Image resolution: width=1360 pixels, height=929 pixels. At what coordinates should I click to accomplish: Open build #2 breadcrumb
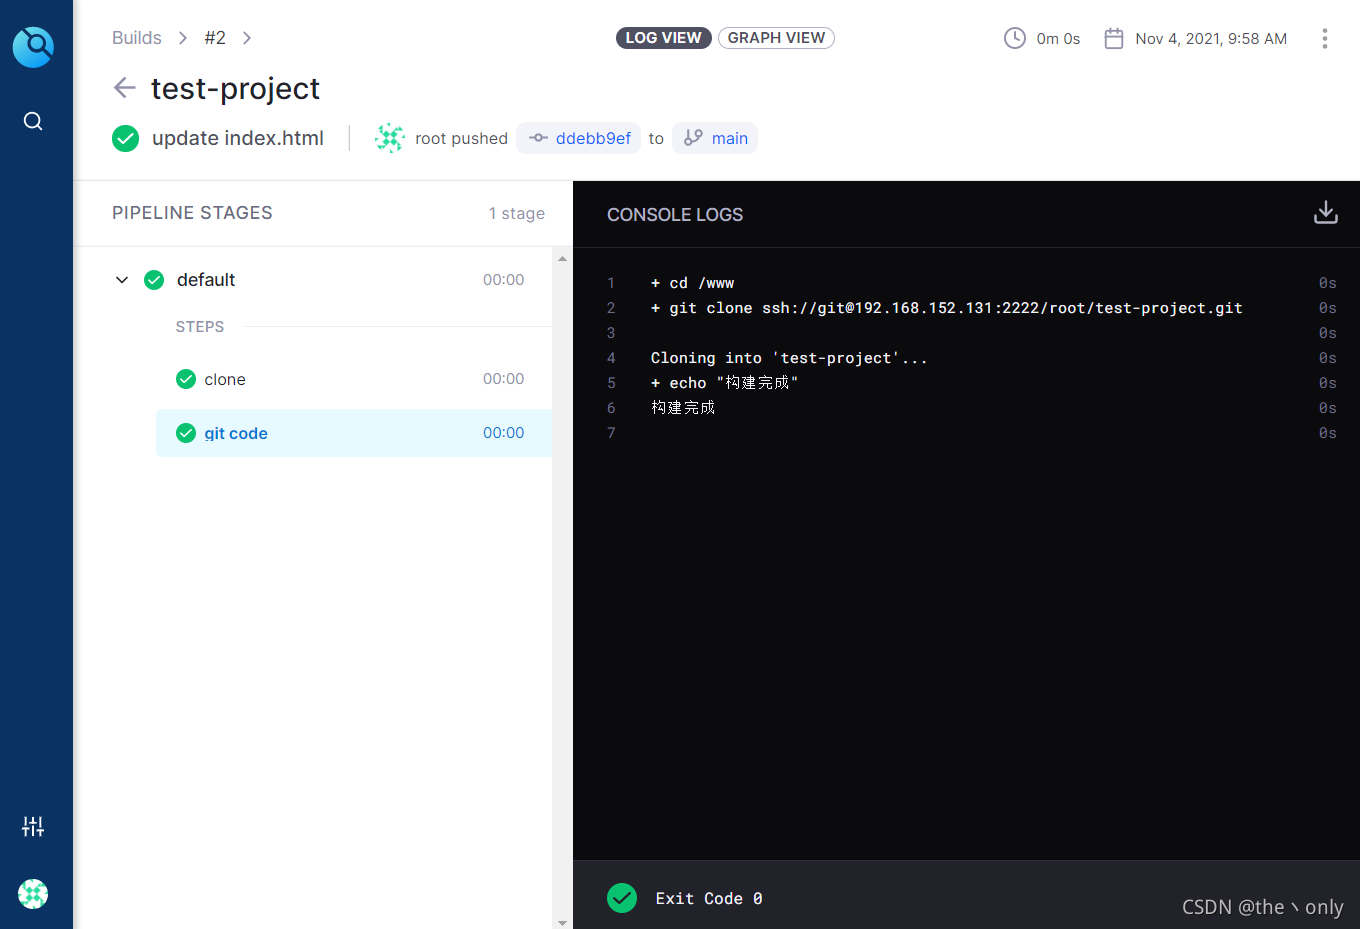point(215,38)
